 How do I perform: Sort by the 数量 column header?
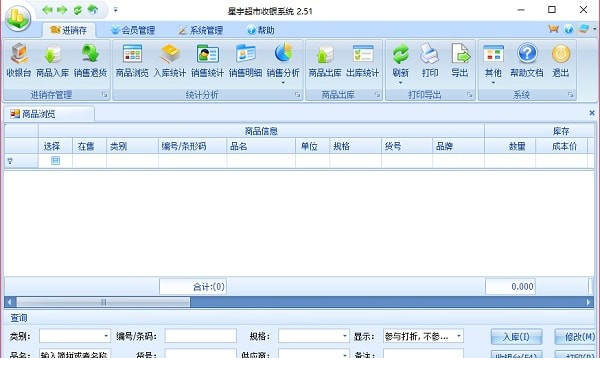[x=510, y=146]
